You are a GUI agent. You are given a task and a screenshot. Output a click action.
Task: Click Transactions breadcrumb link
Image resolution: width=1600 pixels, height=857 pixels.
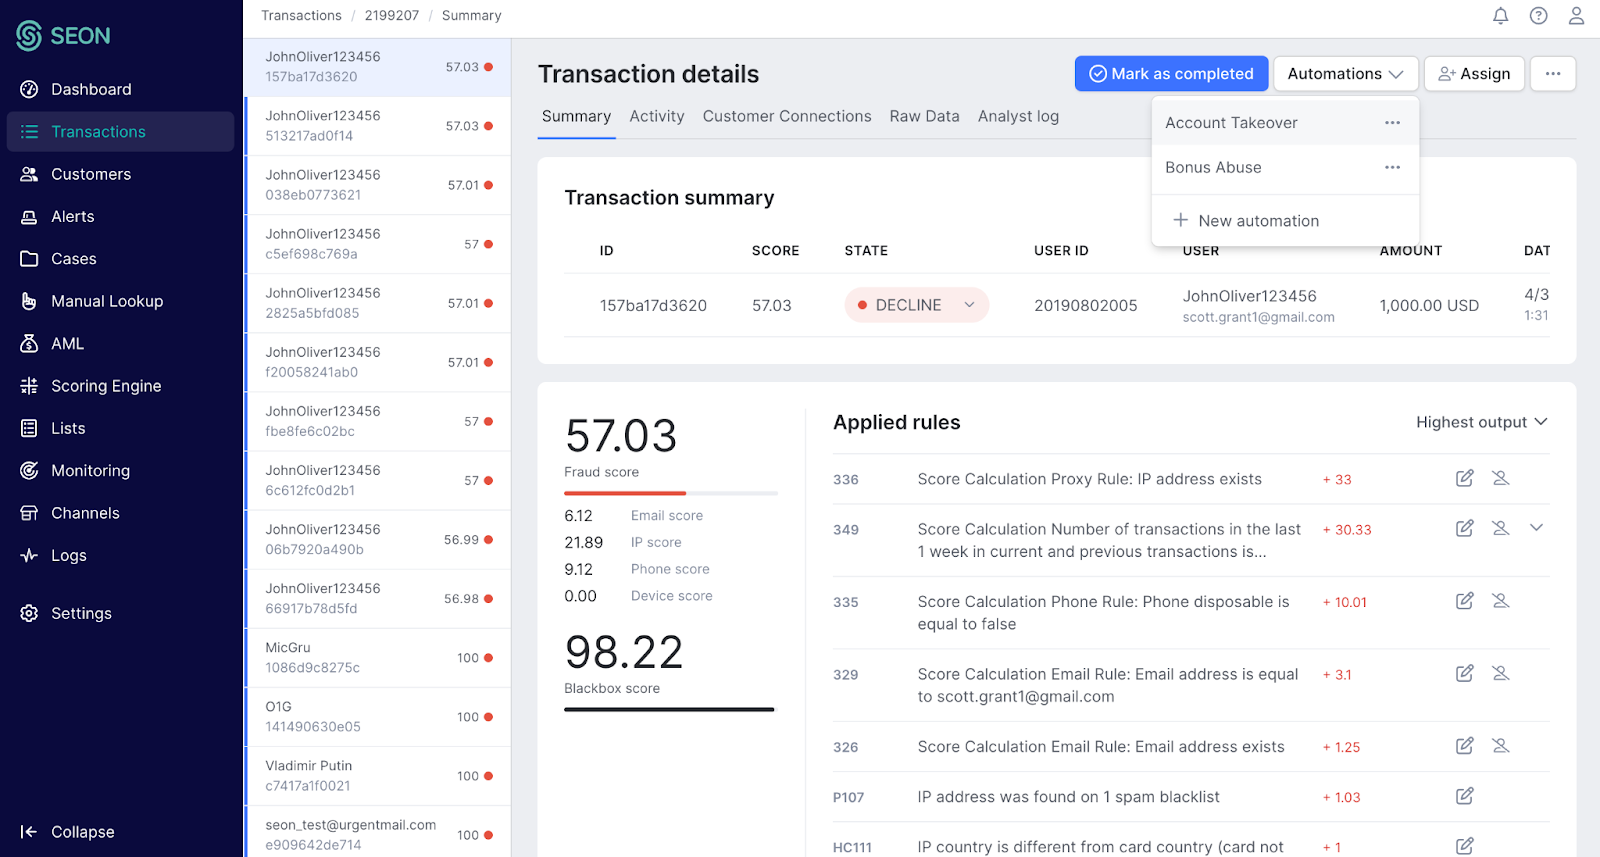pyautogui.click(x=301, y=15)
